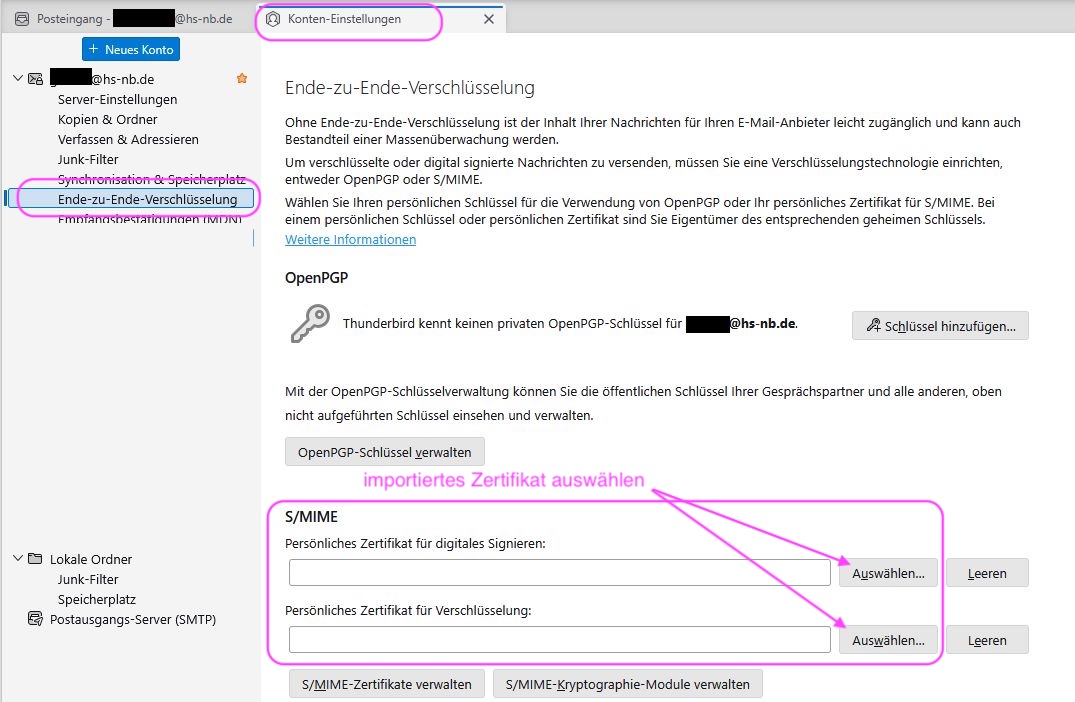The width and height of the screenshot is (1075, 702).
Task: Click the Lokale Ordner folder icon
Action: 35,559
